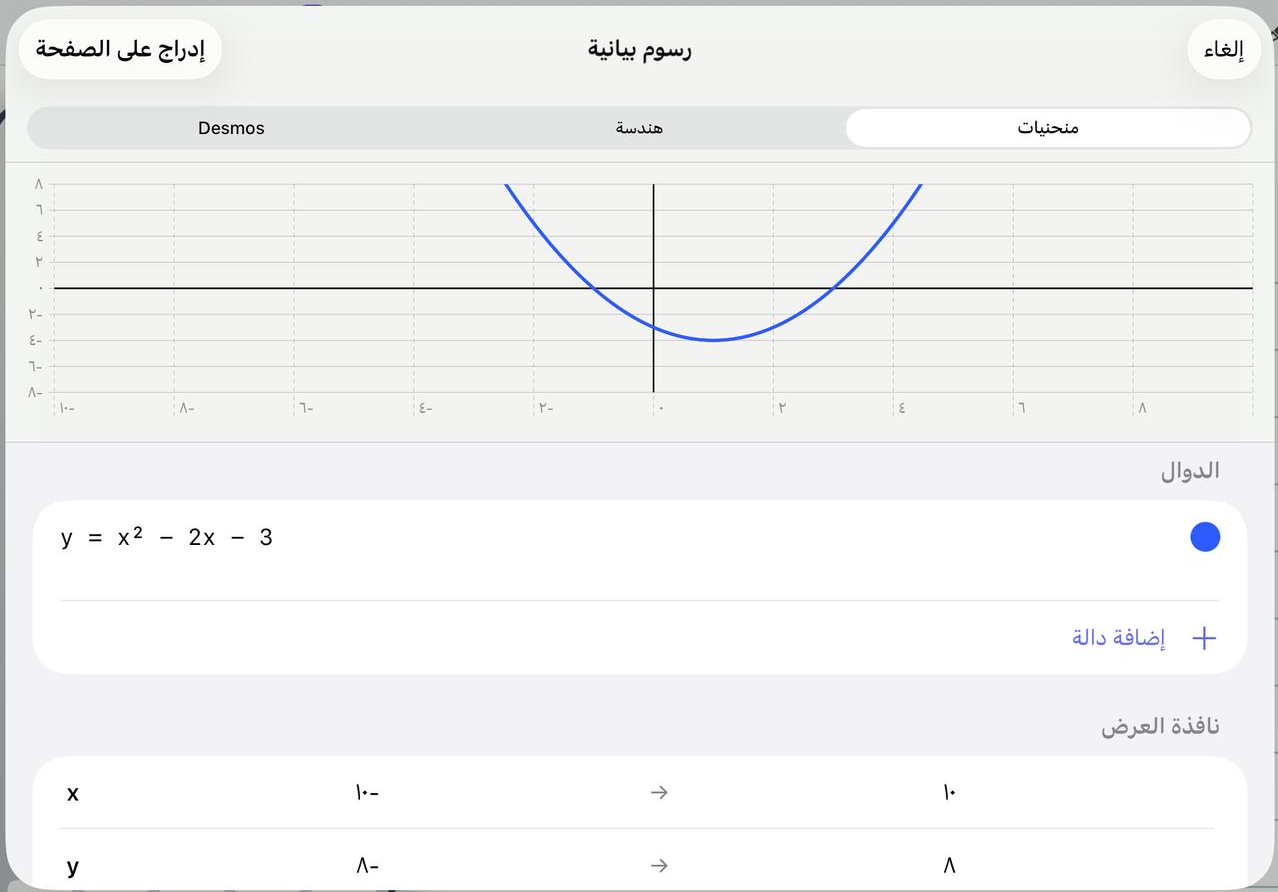Tap the blue function color dot
This screenshot has width=1278, height=892.
coord(1205,537)
